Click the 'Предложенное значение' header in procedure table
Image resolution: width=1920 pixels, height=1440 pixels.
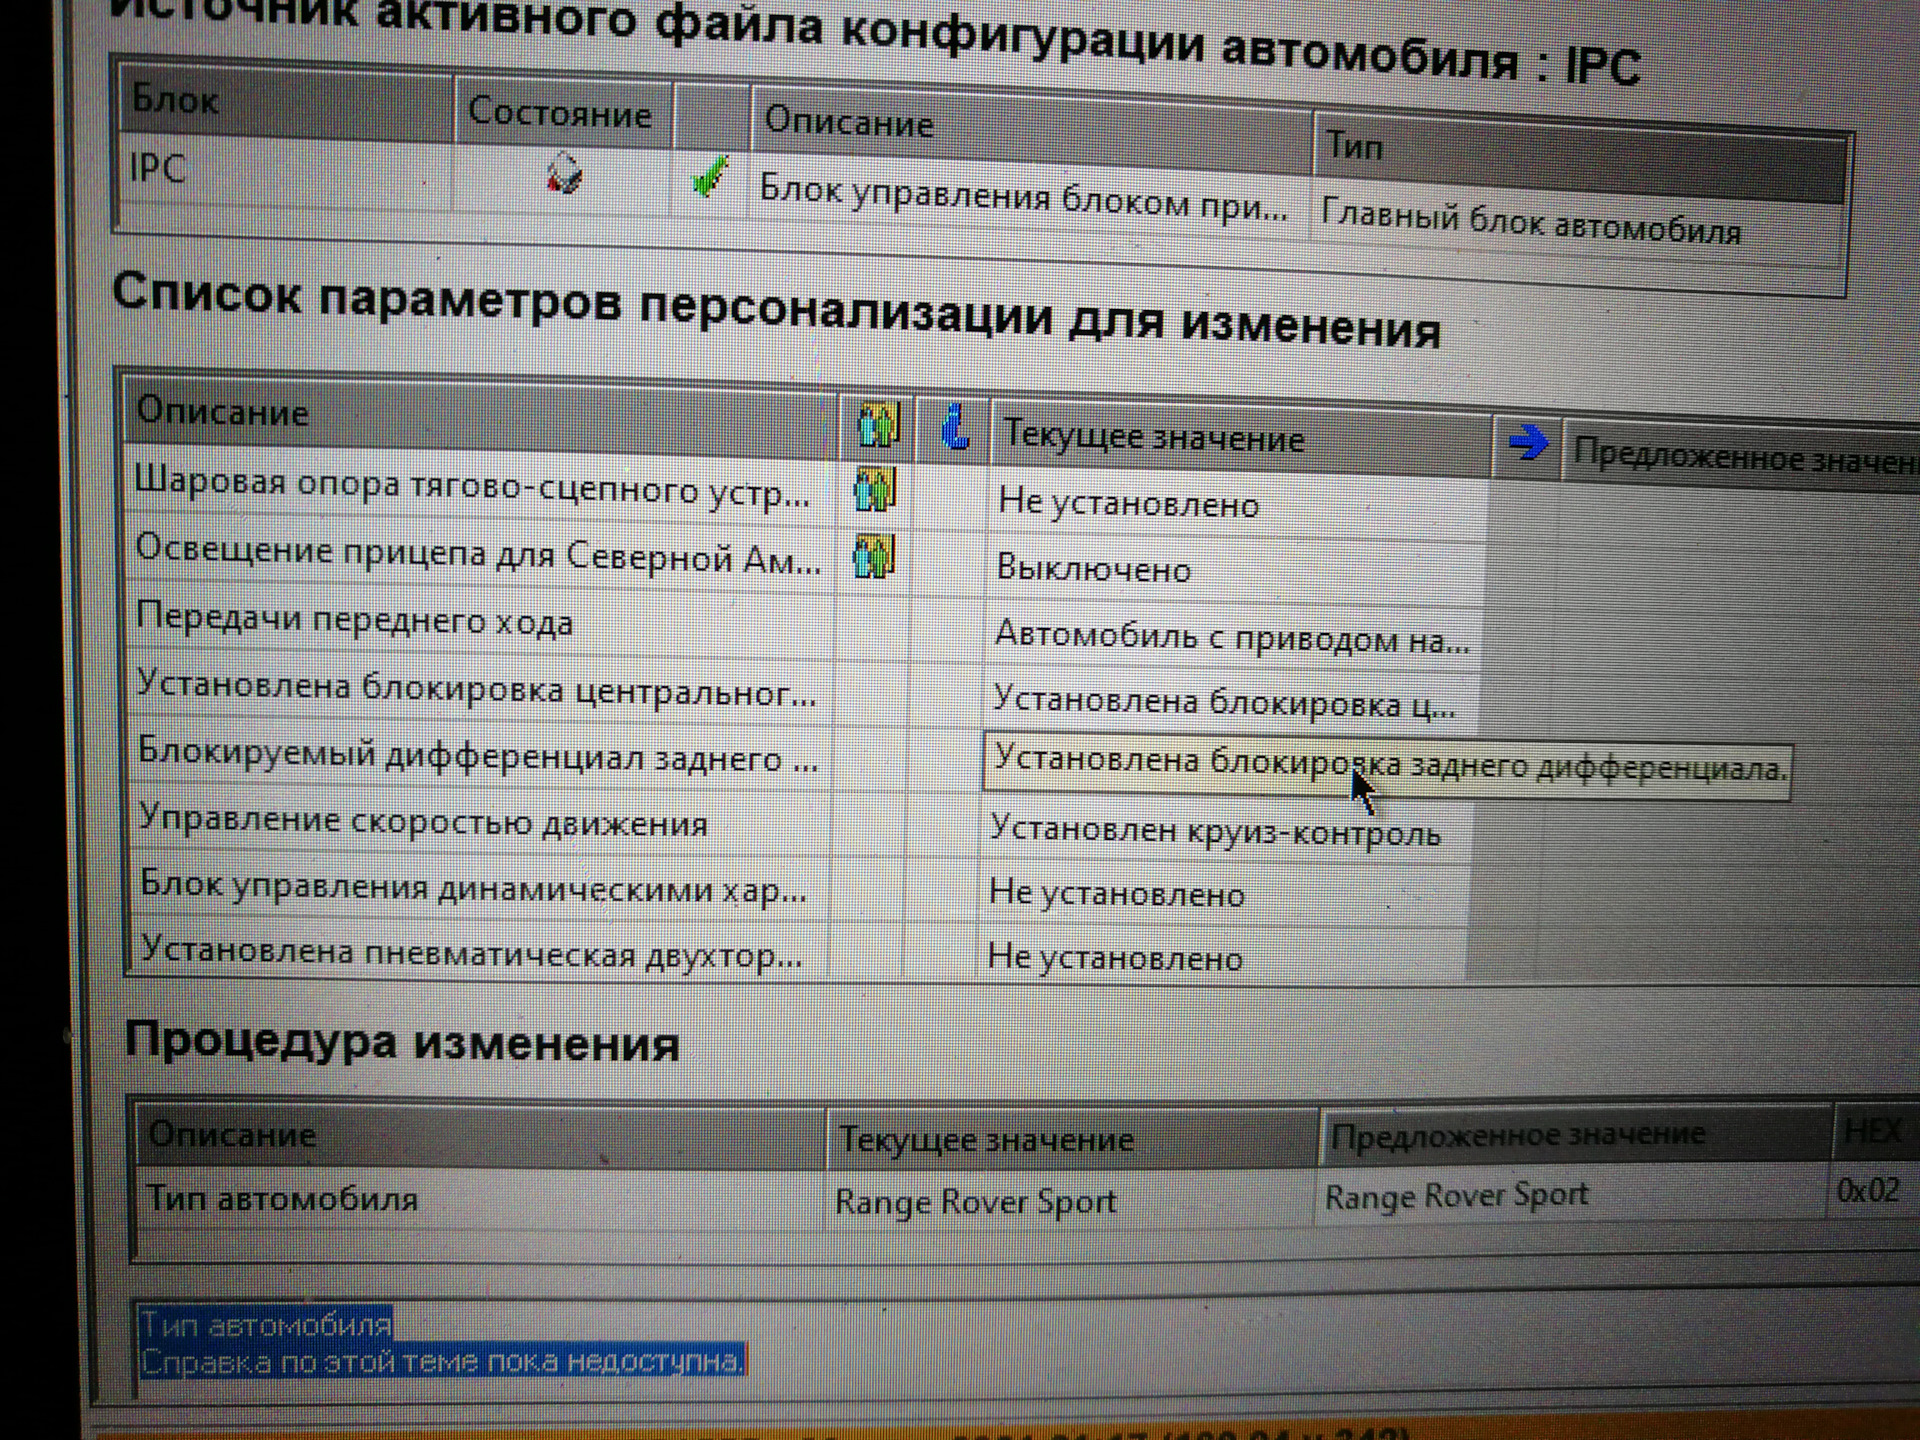1517,1136
